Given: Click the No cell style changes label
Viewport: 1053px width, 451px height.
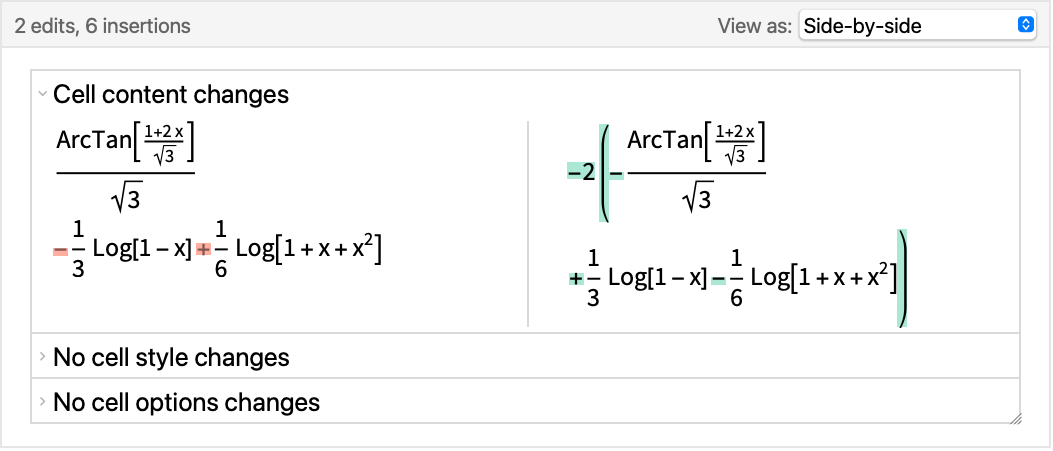Looking at the screenshot, I should pos(171,357).
